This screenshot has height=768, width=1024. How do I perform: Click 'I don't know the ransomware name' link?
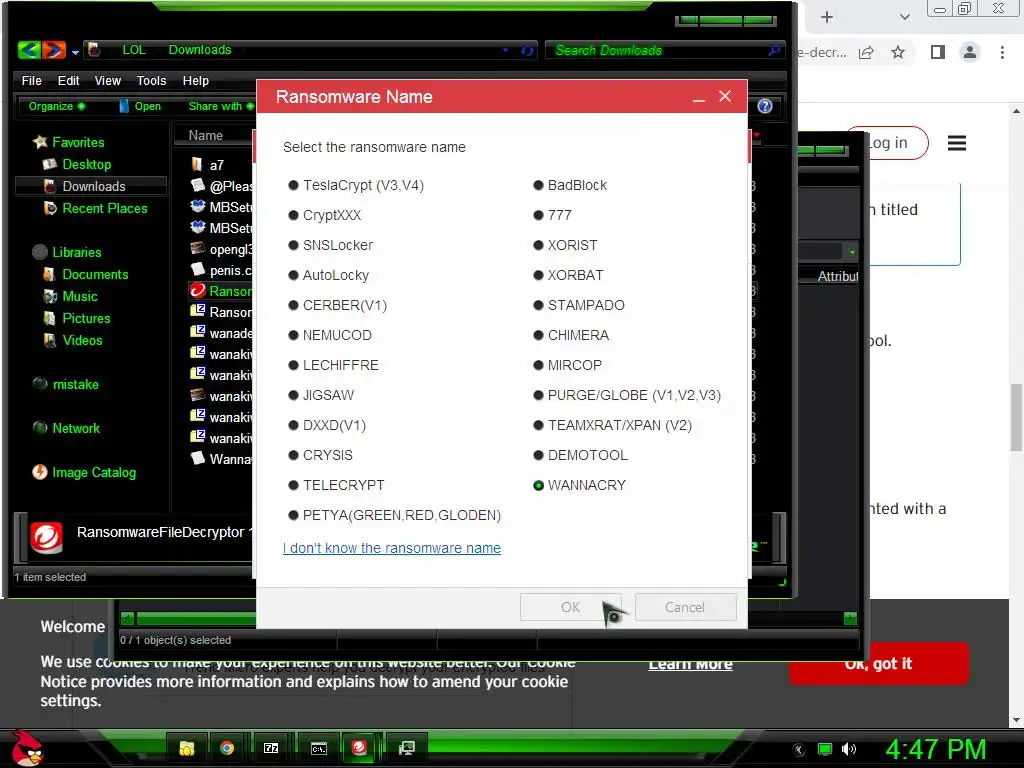(392, 549)
